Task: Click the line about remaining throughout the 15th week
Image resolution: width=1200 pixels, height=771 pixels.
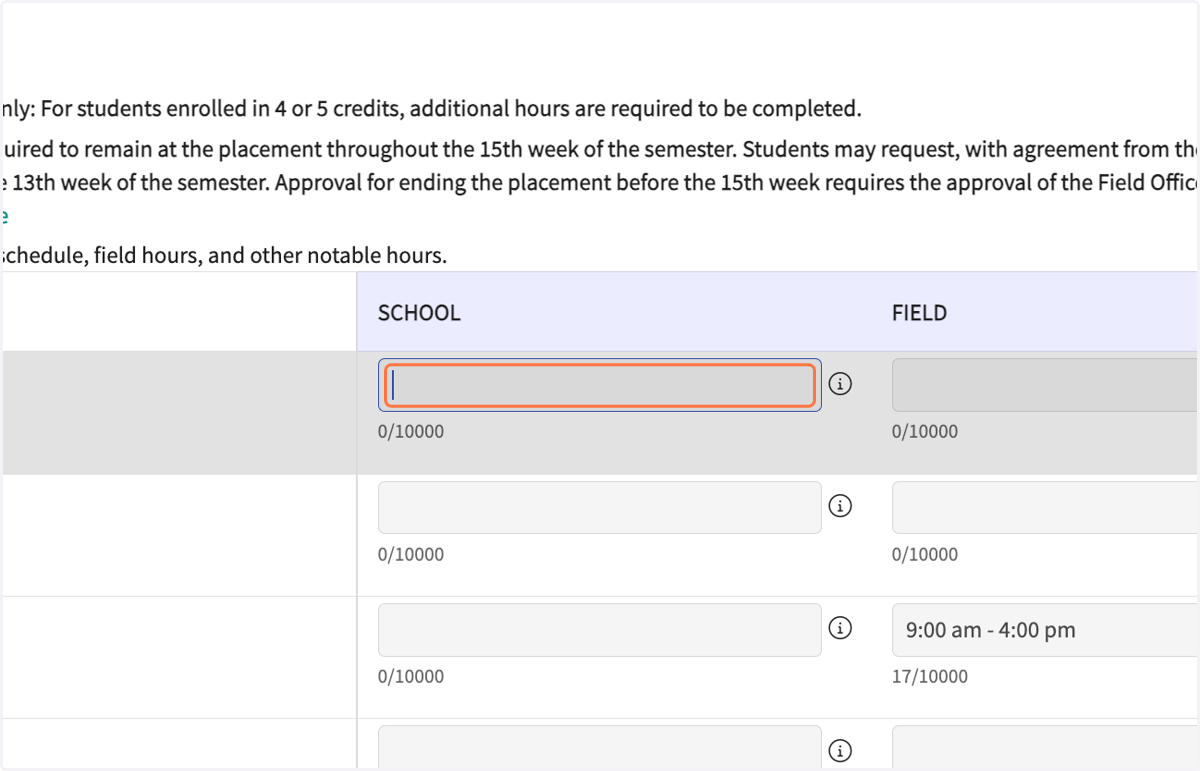Action: (x=600, y=150)
